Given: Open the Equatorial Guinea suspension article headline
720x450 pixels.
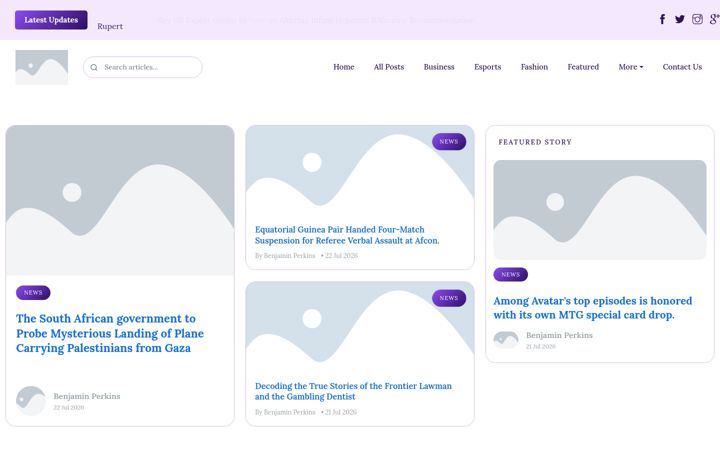Looking at the screenshot, I should point(347,235).
